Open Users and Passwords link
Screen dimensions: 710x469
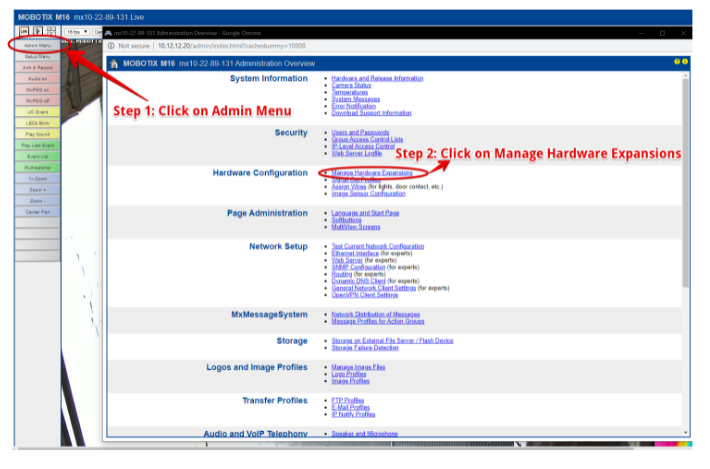click(x=360, y=132)
